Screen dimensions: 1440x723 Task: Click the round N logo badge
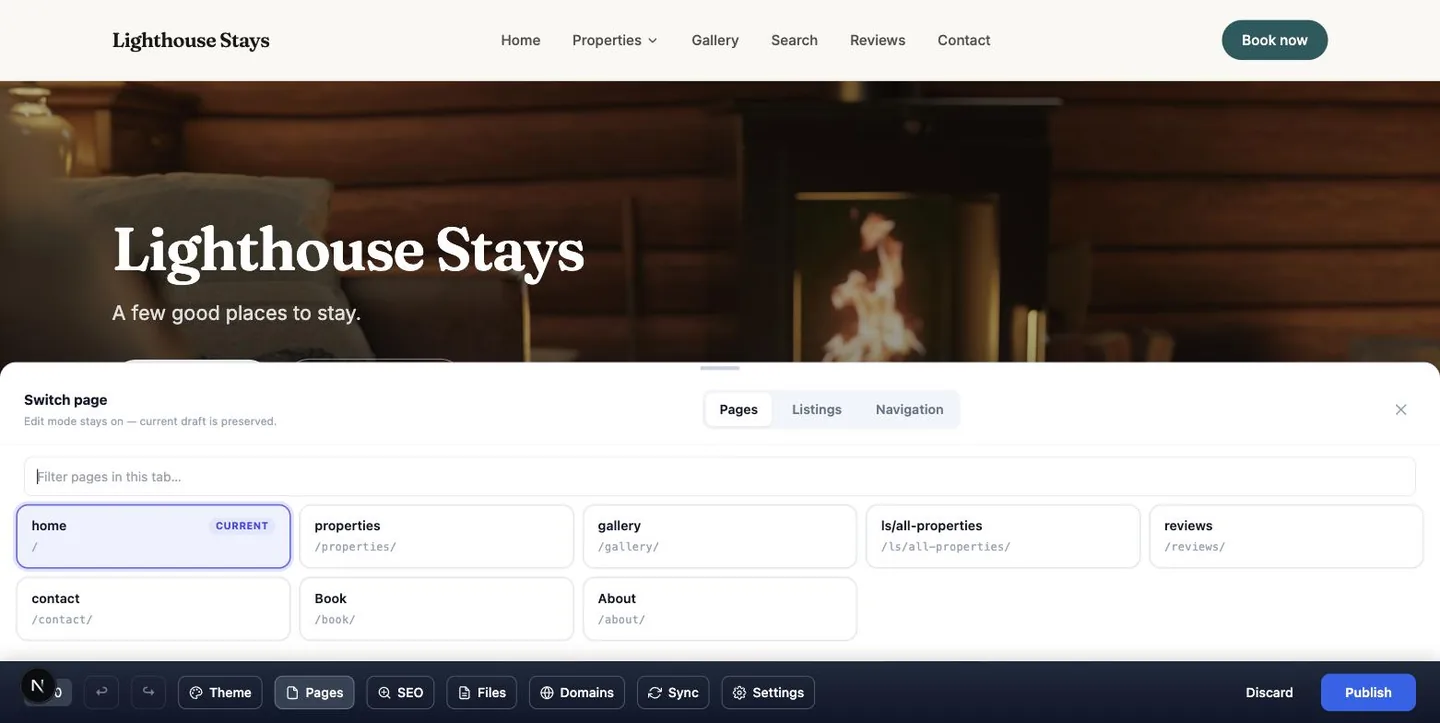[38, 685]
